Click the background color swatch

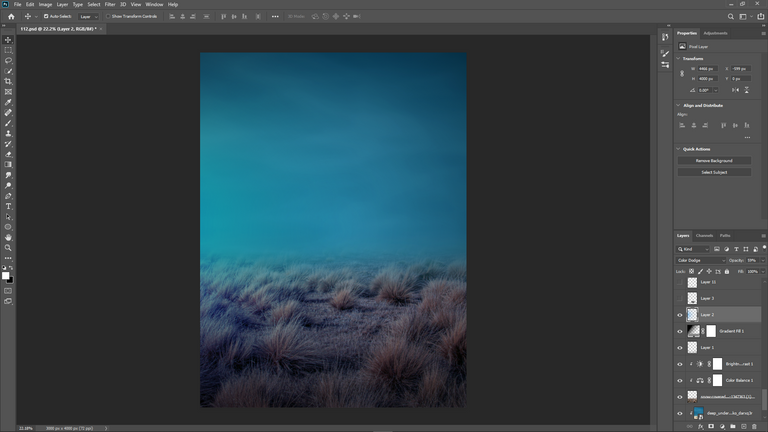click(x=11, y=281)
